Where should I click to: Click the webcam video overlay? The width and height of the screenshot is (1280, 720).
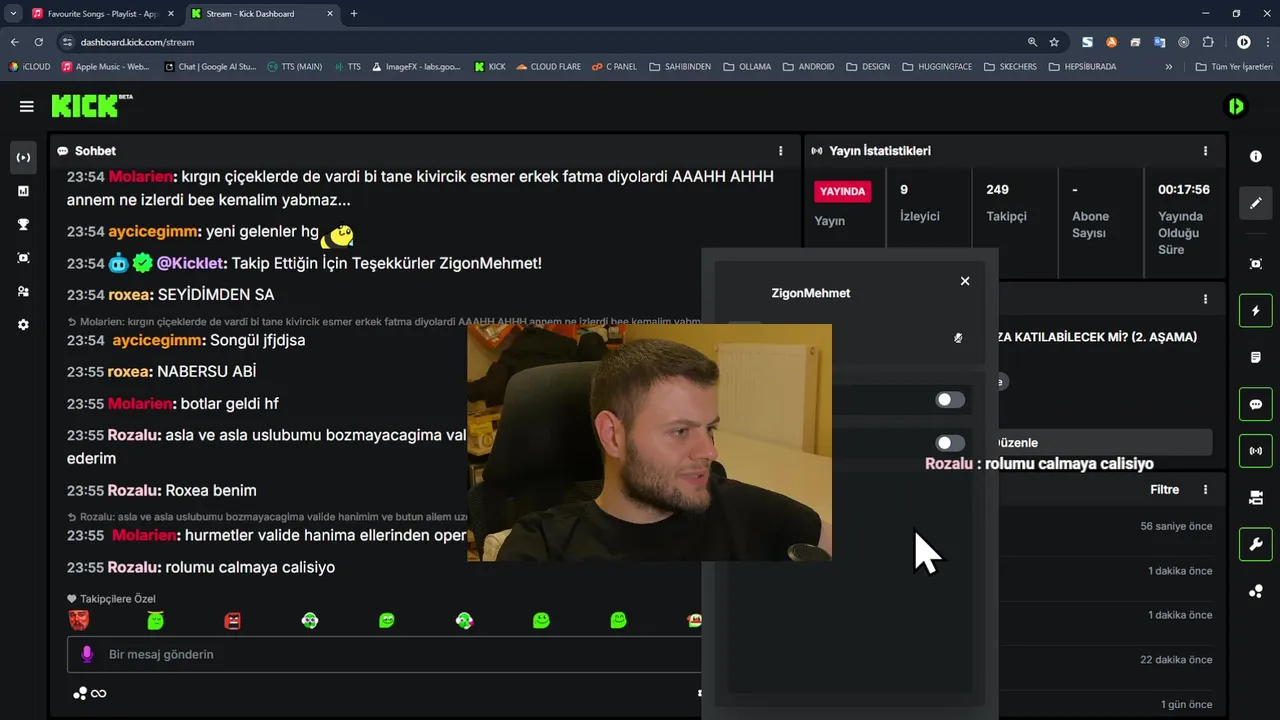pos(649,441)
